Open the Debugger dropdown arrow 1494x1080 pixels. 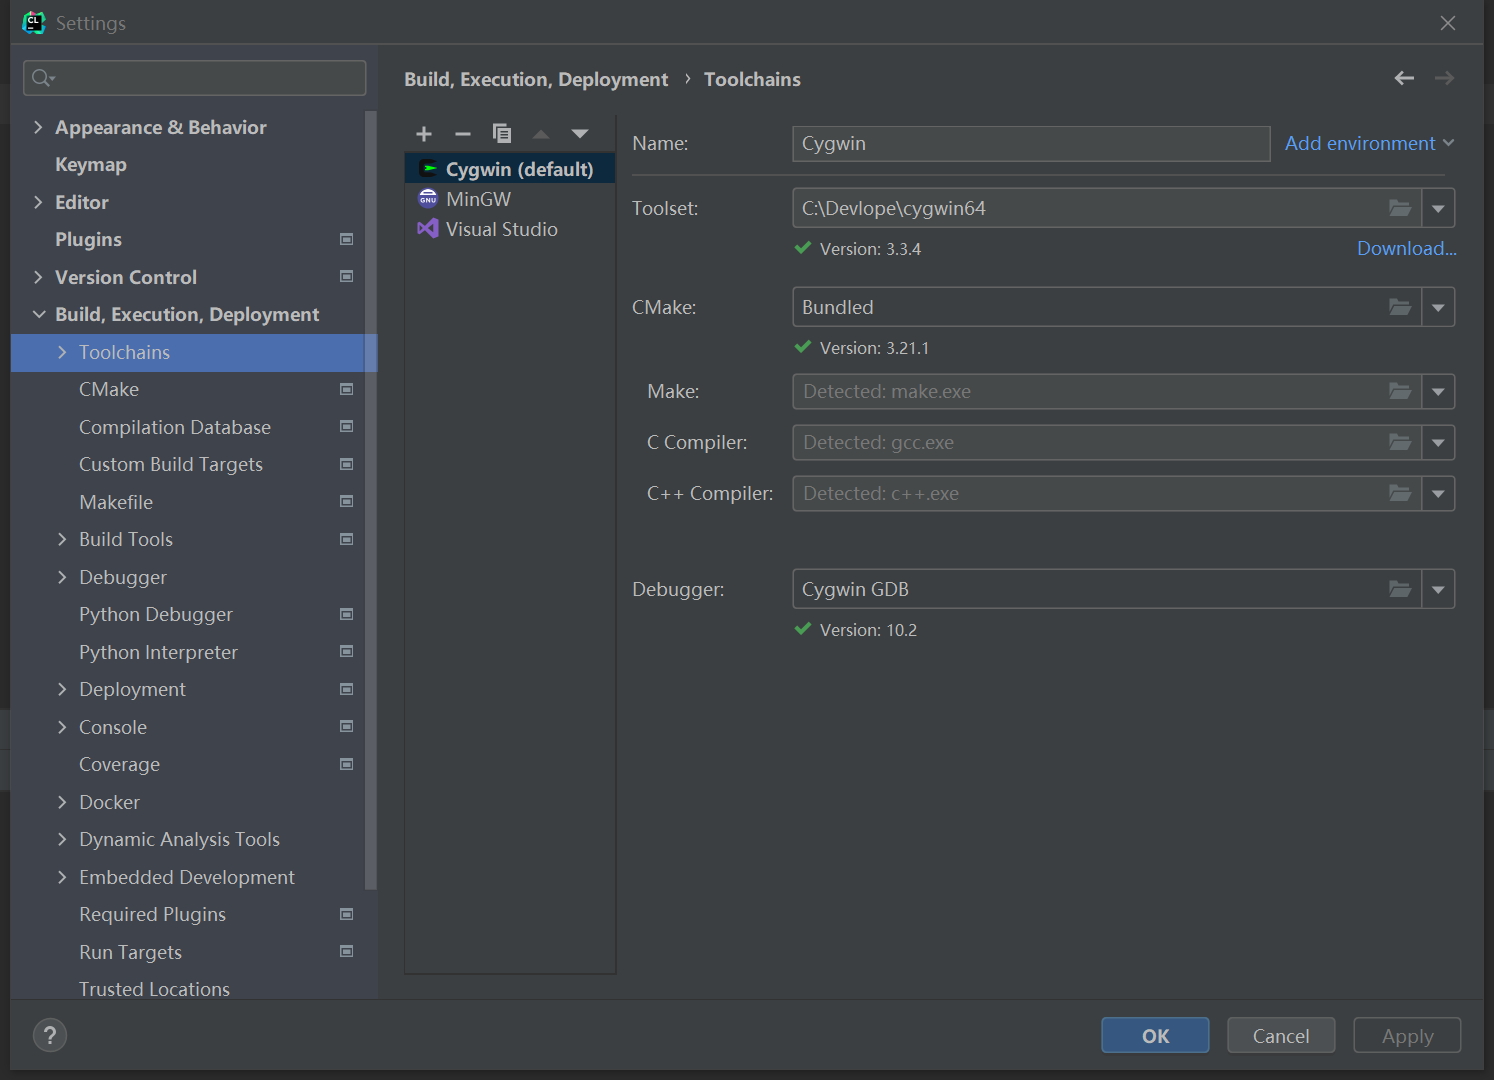point(1438,589)
